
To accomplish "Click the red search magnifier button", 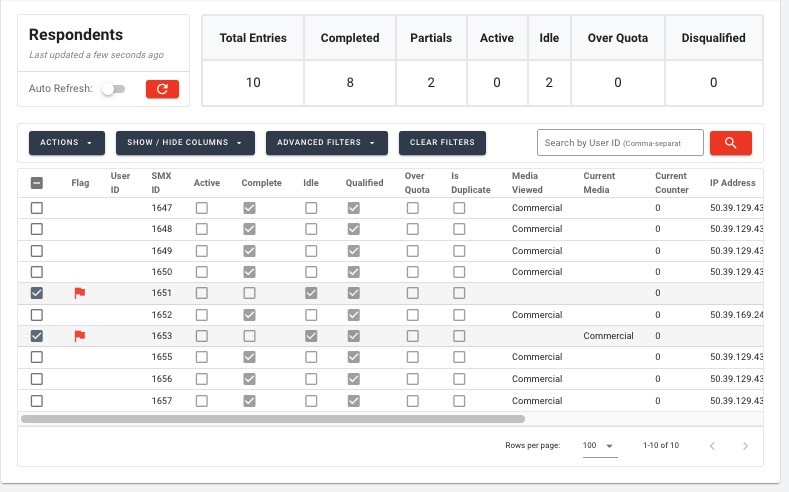I will tap(731, 143).
